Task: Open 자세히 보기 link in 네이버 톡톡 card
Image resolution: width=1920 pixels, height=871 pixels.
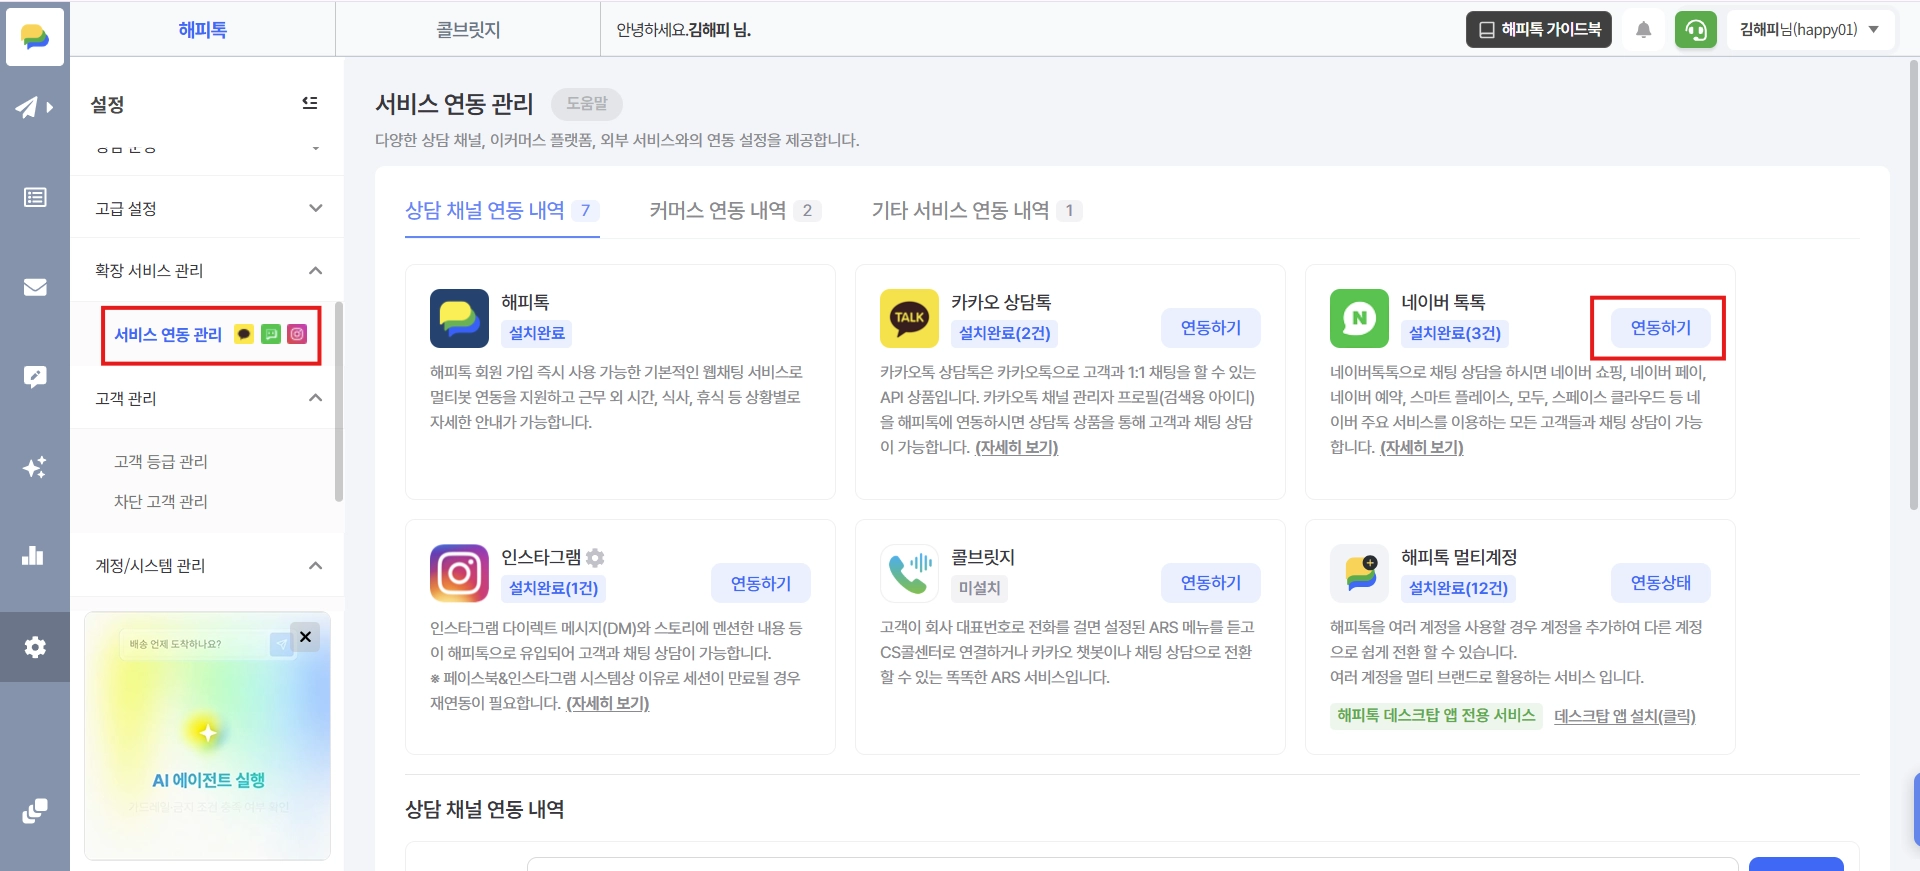Action: pyautogui.click(x=1421, y=447)
